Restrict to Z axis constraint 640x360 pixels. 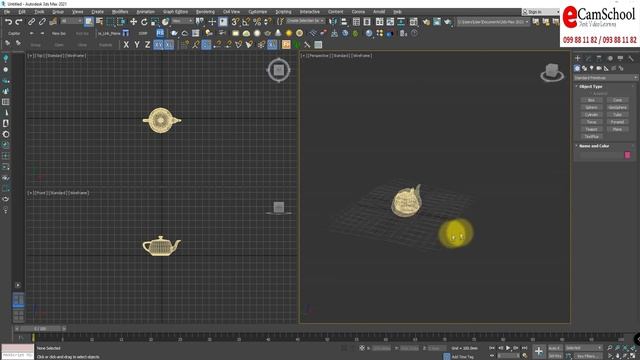tap(147, 44)
